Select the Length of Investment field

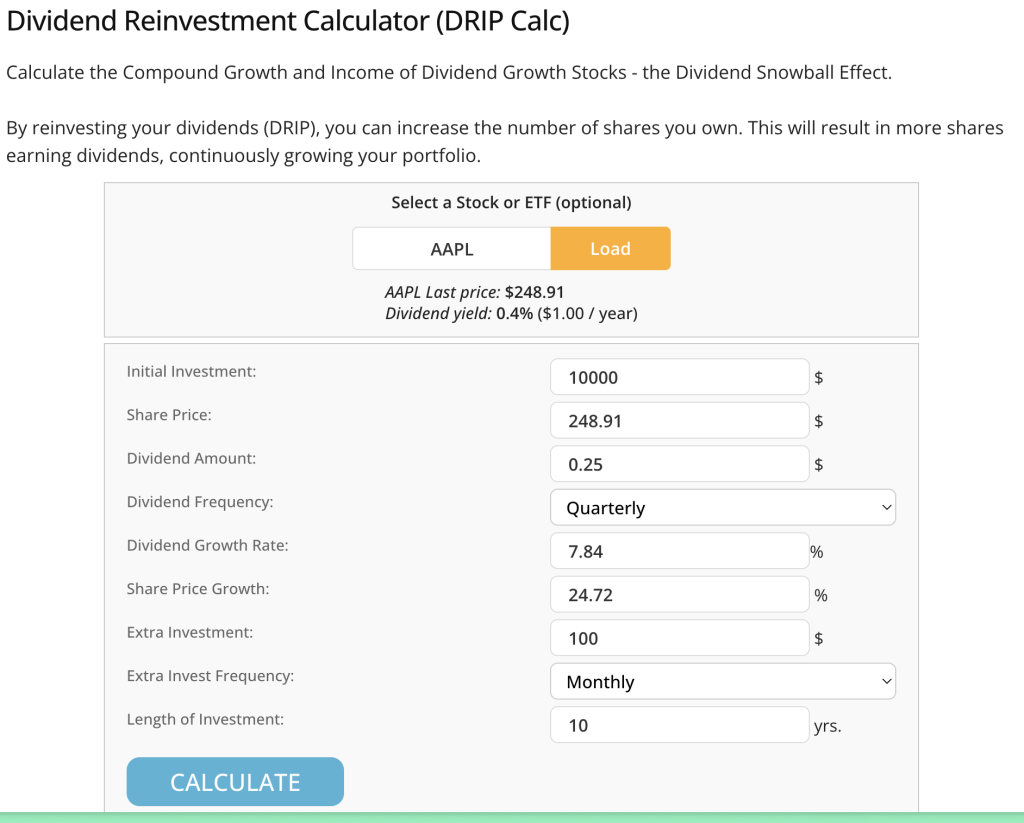pos(678,724)
